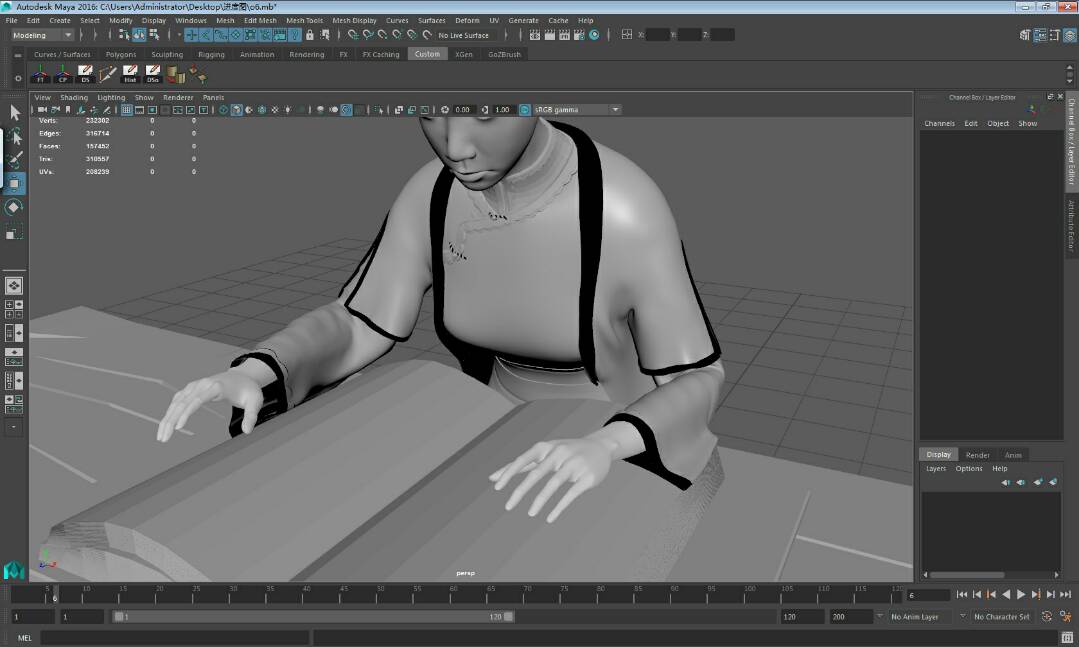This screenshot has height=647, width=1079.
Task: Open the Script Editor icon at bottom right
Action: (x=1067, y=637)
